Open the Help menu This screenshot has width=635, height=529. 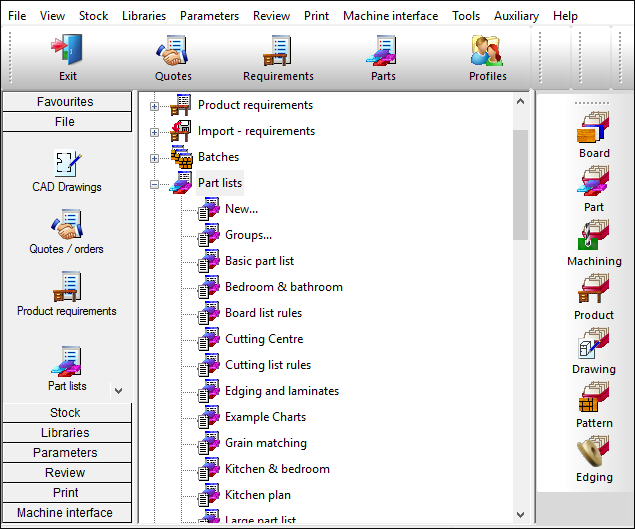[565, 16]
